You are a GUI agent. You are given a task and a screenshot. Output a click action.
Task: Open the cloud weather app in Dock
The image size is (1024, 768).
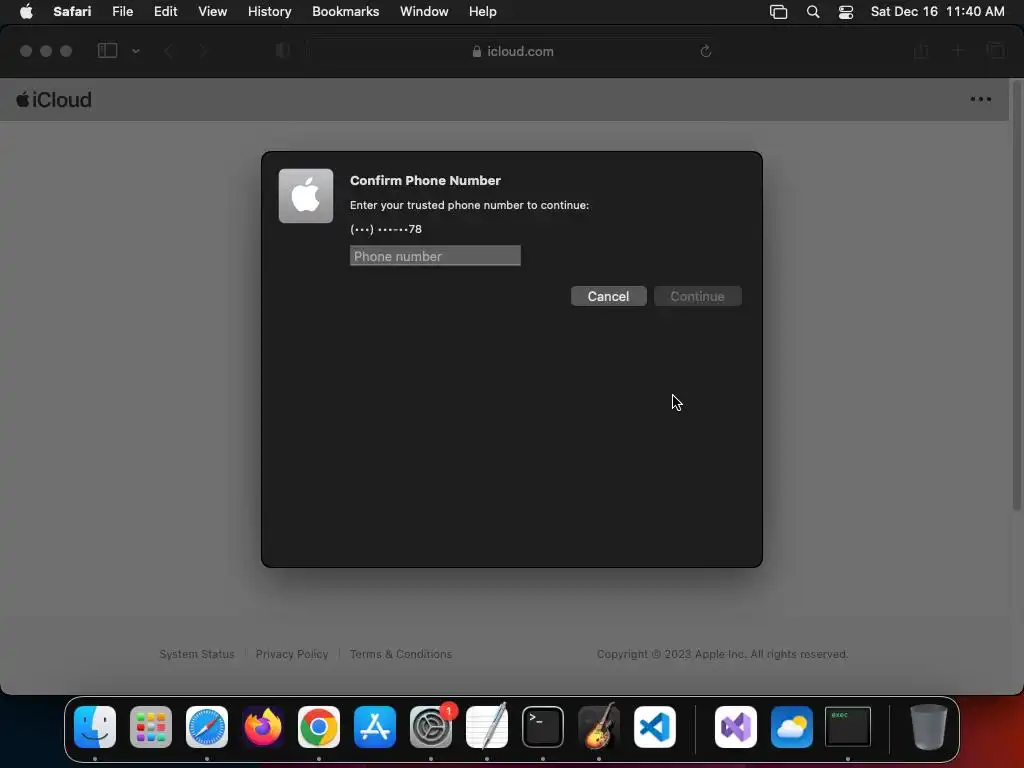(x=792, y=727)
